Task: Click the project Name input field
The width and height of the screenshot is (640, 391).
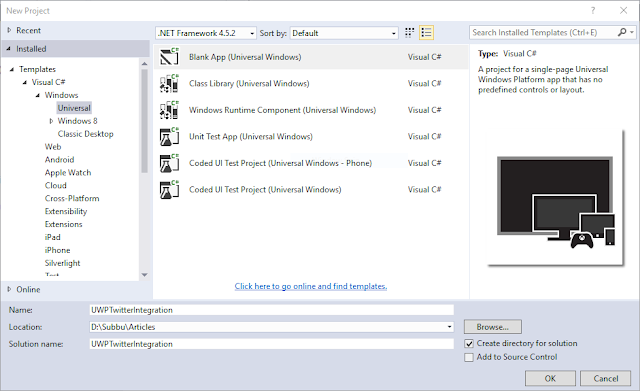Action: pos(271,310)
